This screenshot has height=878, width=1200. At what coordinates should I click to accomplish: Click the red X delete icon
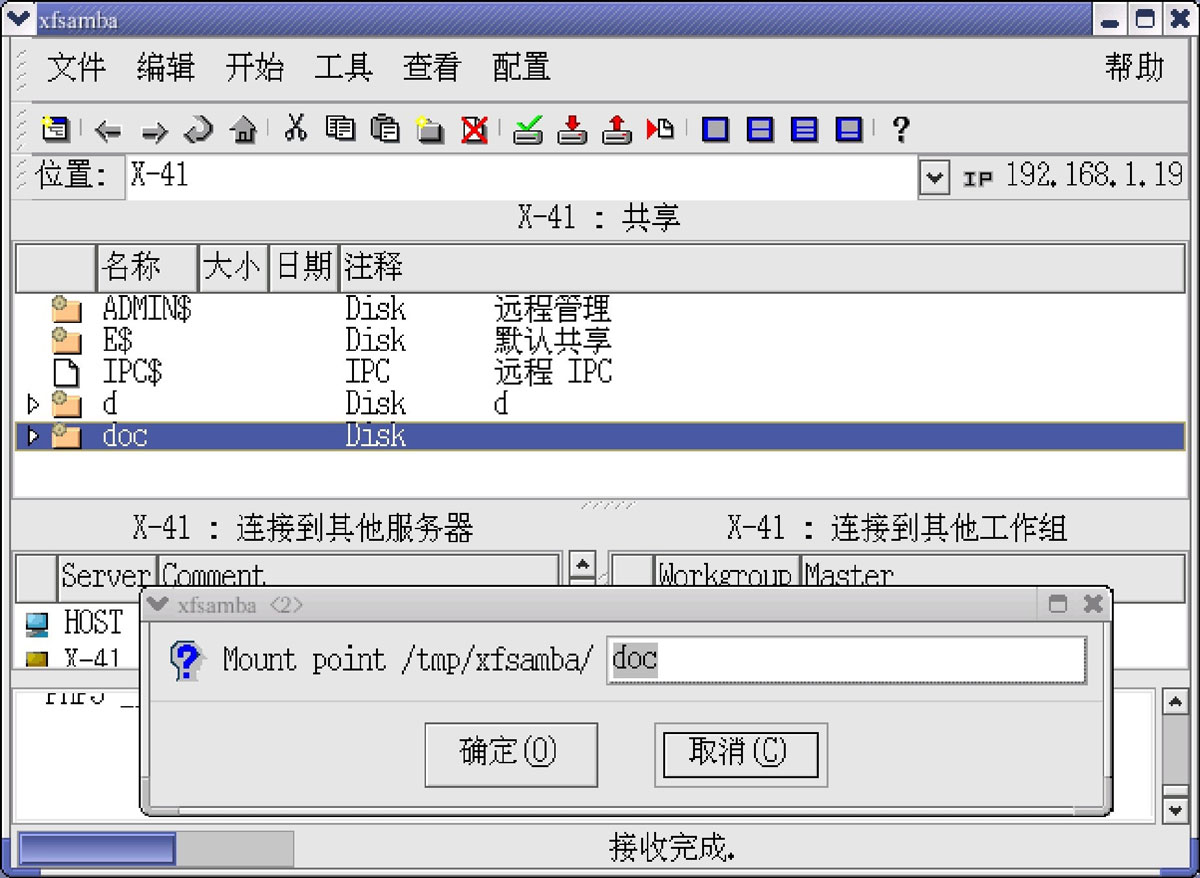(474, 129)
